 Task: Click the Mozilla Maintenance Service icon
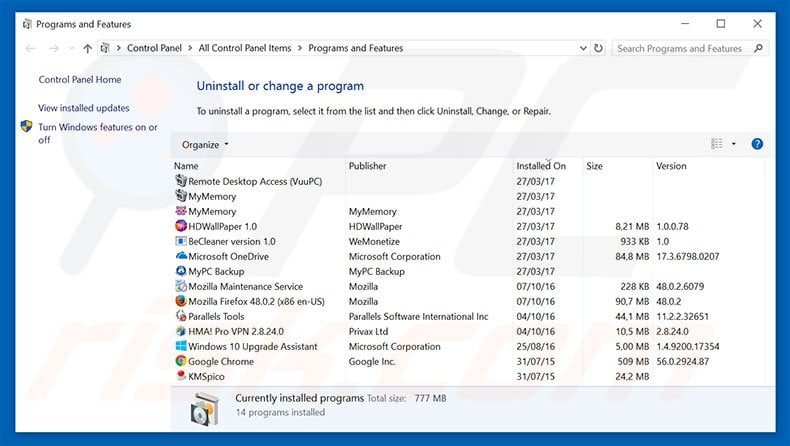pyautogui.click(x=180, y=286)
